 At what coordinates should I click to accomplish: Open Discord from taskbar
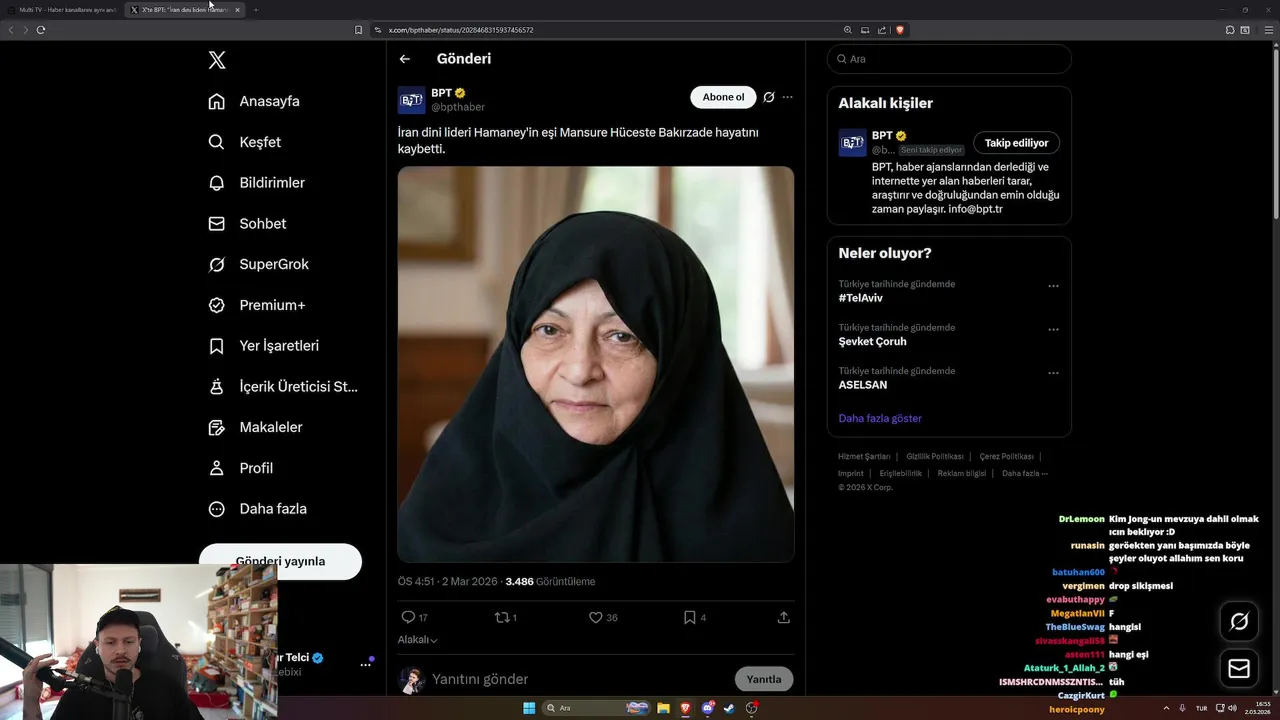pos(708,708)
